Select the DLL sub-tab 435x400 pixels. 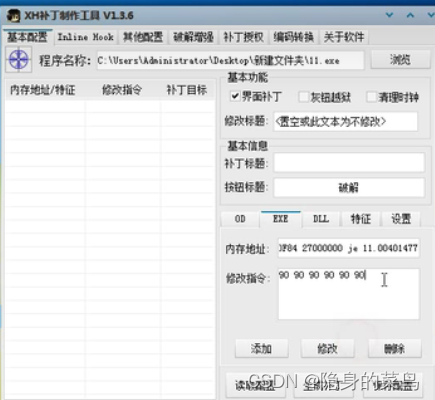tap(321, 219)
